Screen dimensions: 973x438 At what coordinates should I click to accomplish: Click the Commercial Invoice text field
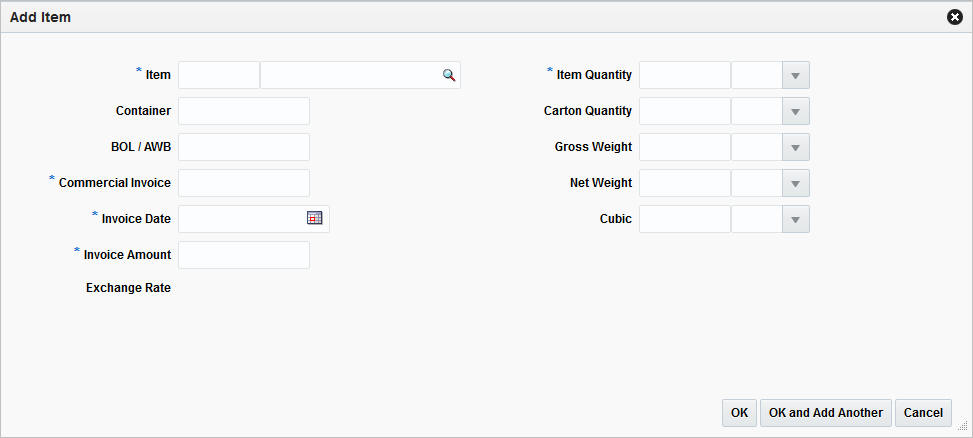point(244,183)
